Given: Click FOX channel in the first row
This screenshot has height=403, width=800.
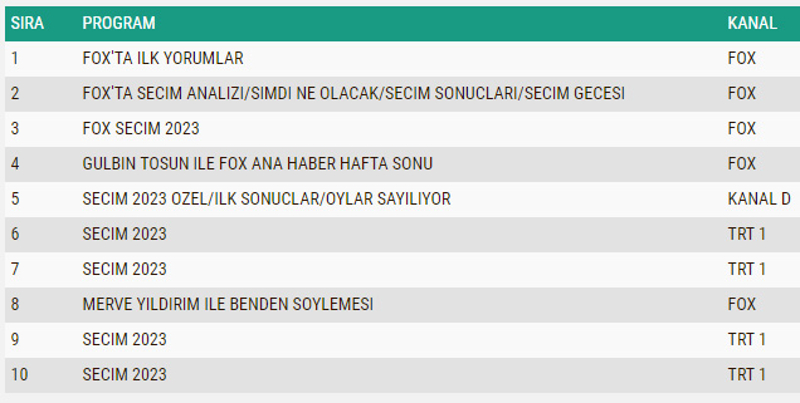Looking at the screenshot, I should pos(742,58).
